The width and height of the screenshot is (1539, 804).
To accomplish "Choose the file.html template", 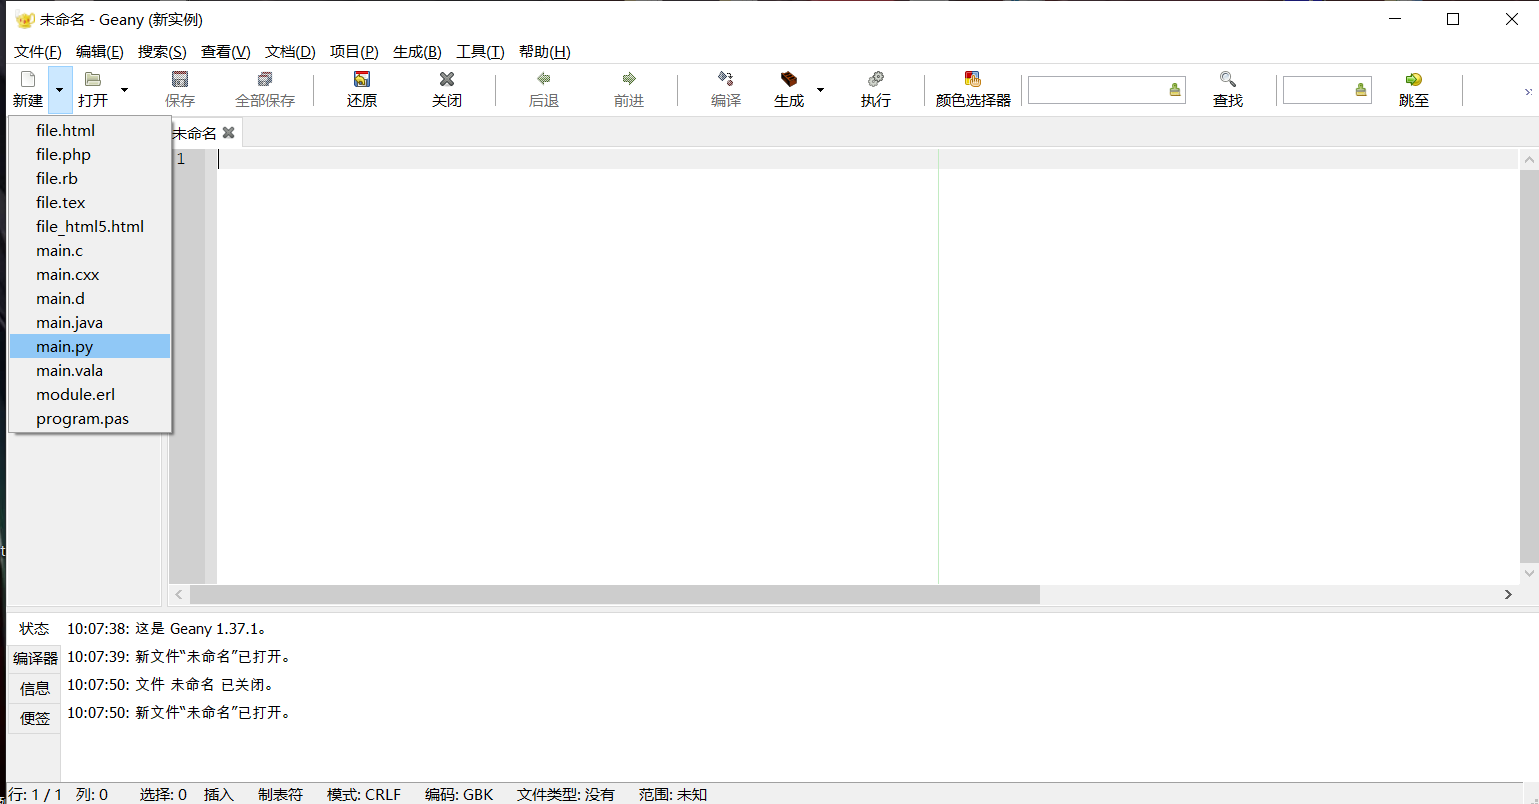I will click(x=64, y=130).
